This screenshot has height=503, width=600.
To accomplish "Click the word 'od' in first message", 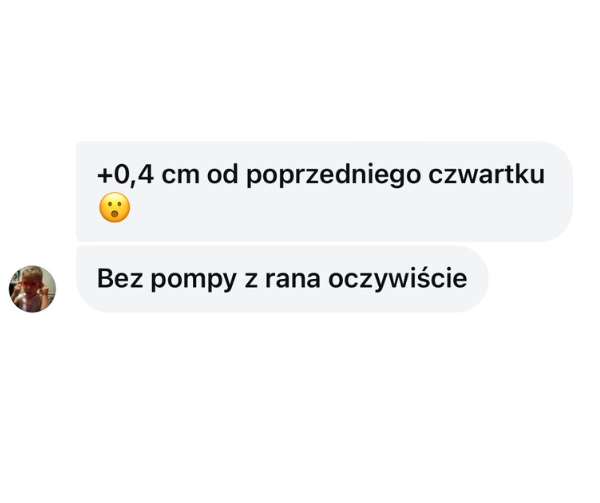I will tap(222, 174).
